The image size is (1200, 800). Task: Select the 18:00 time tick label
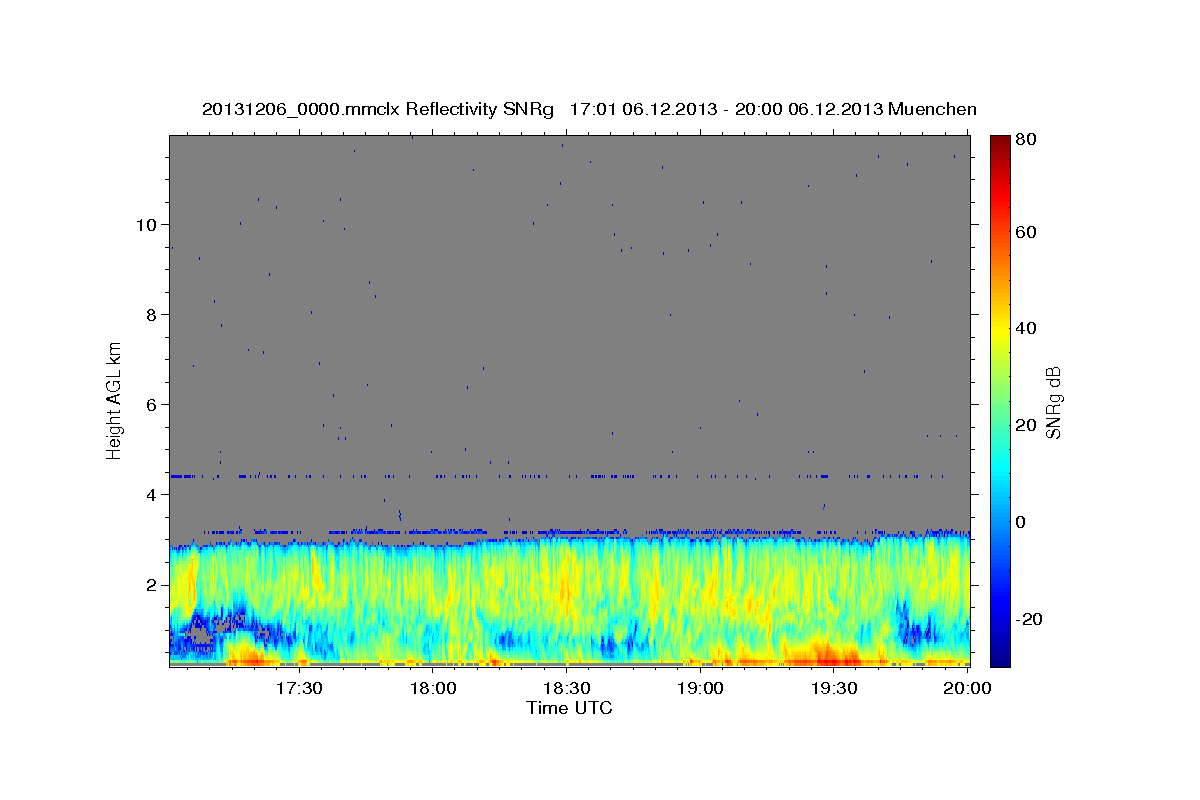(433, 689)
